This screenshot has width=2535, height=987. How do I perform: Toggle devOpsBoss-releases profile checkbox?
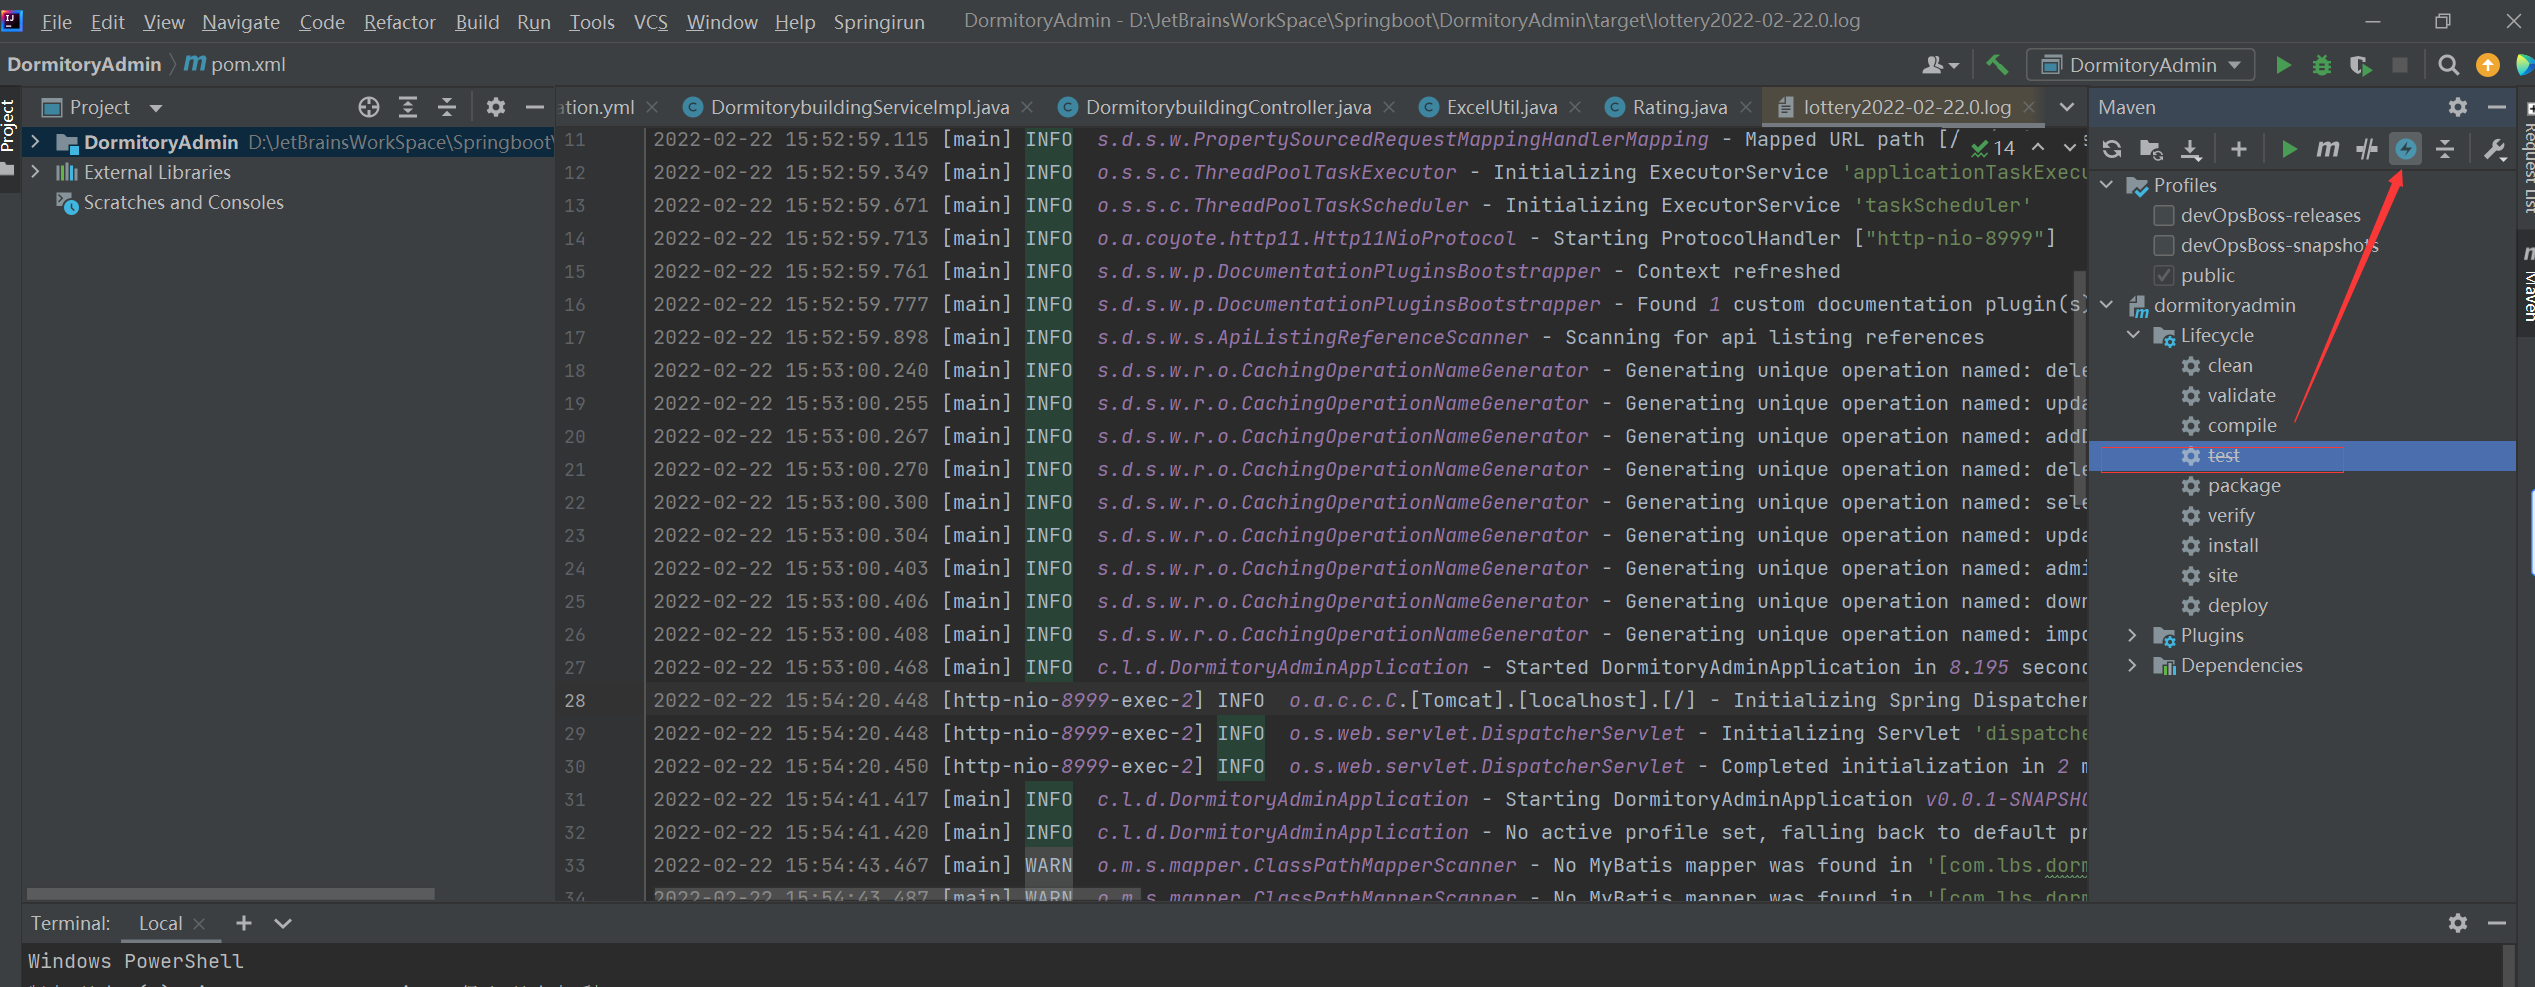2164,215
